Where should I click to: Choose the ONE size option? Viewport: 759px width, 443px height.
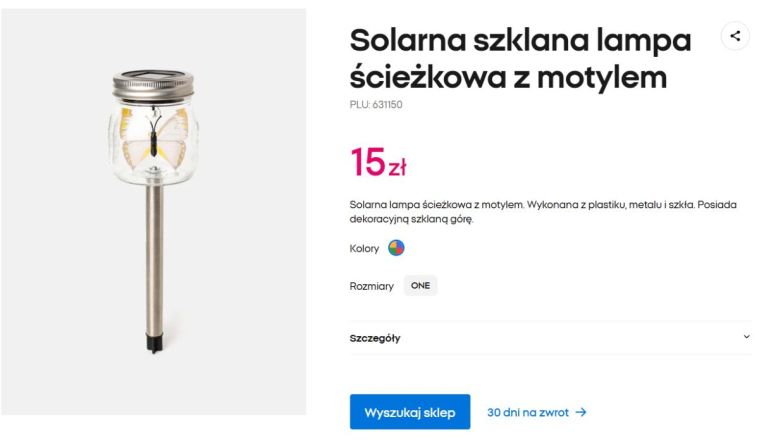point(420,286)
